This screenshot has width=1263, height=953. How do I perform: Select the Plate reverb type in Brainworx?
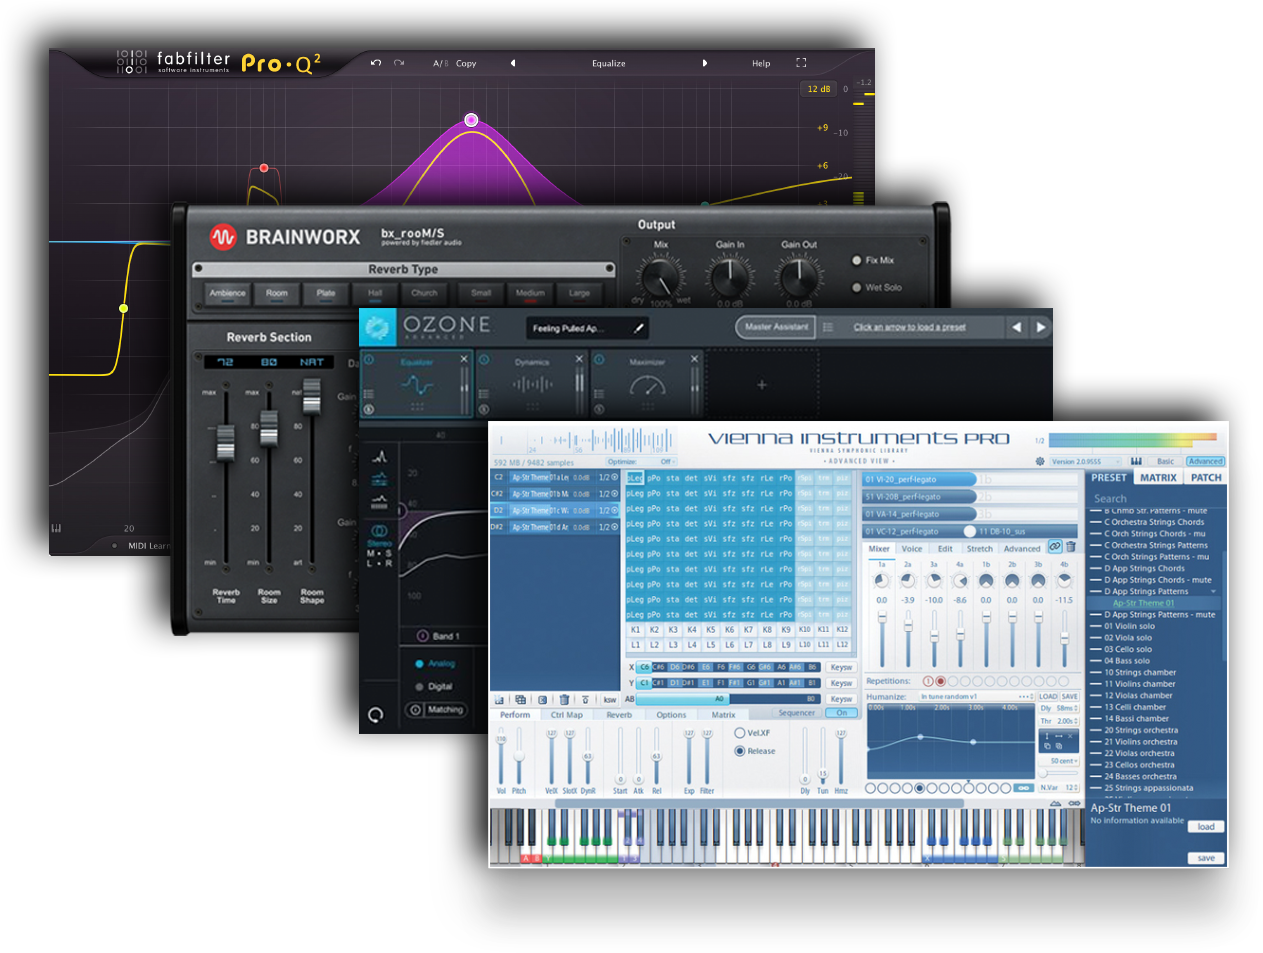click(x=326, y=293)
